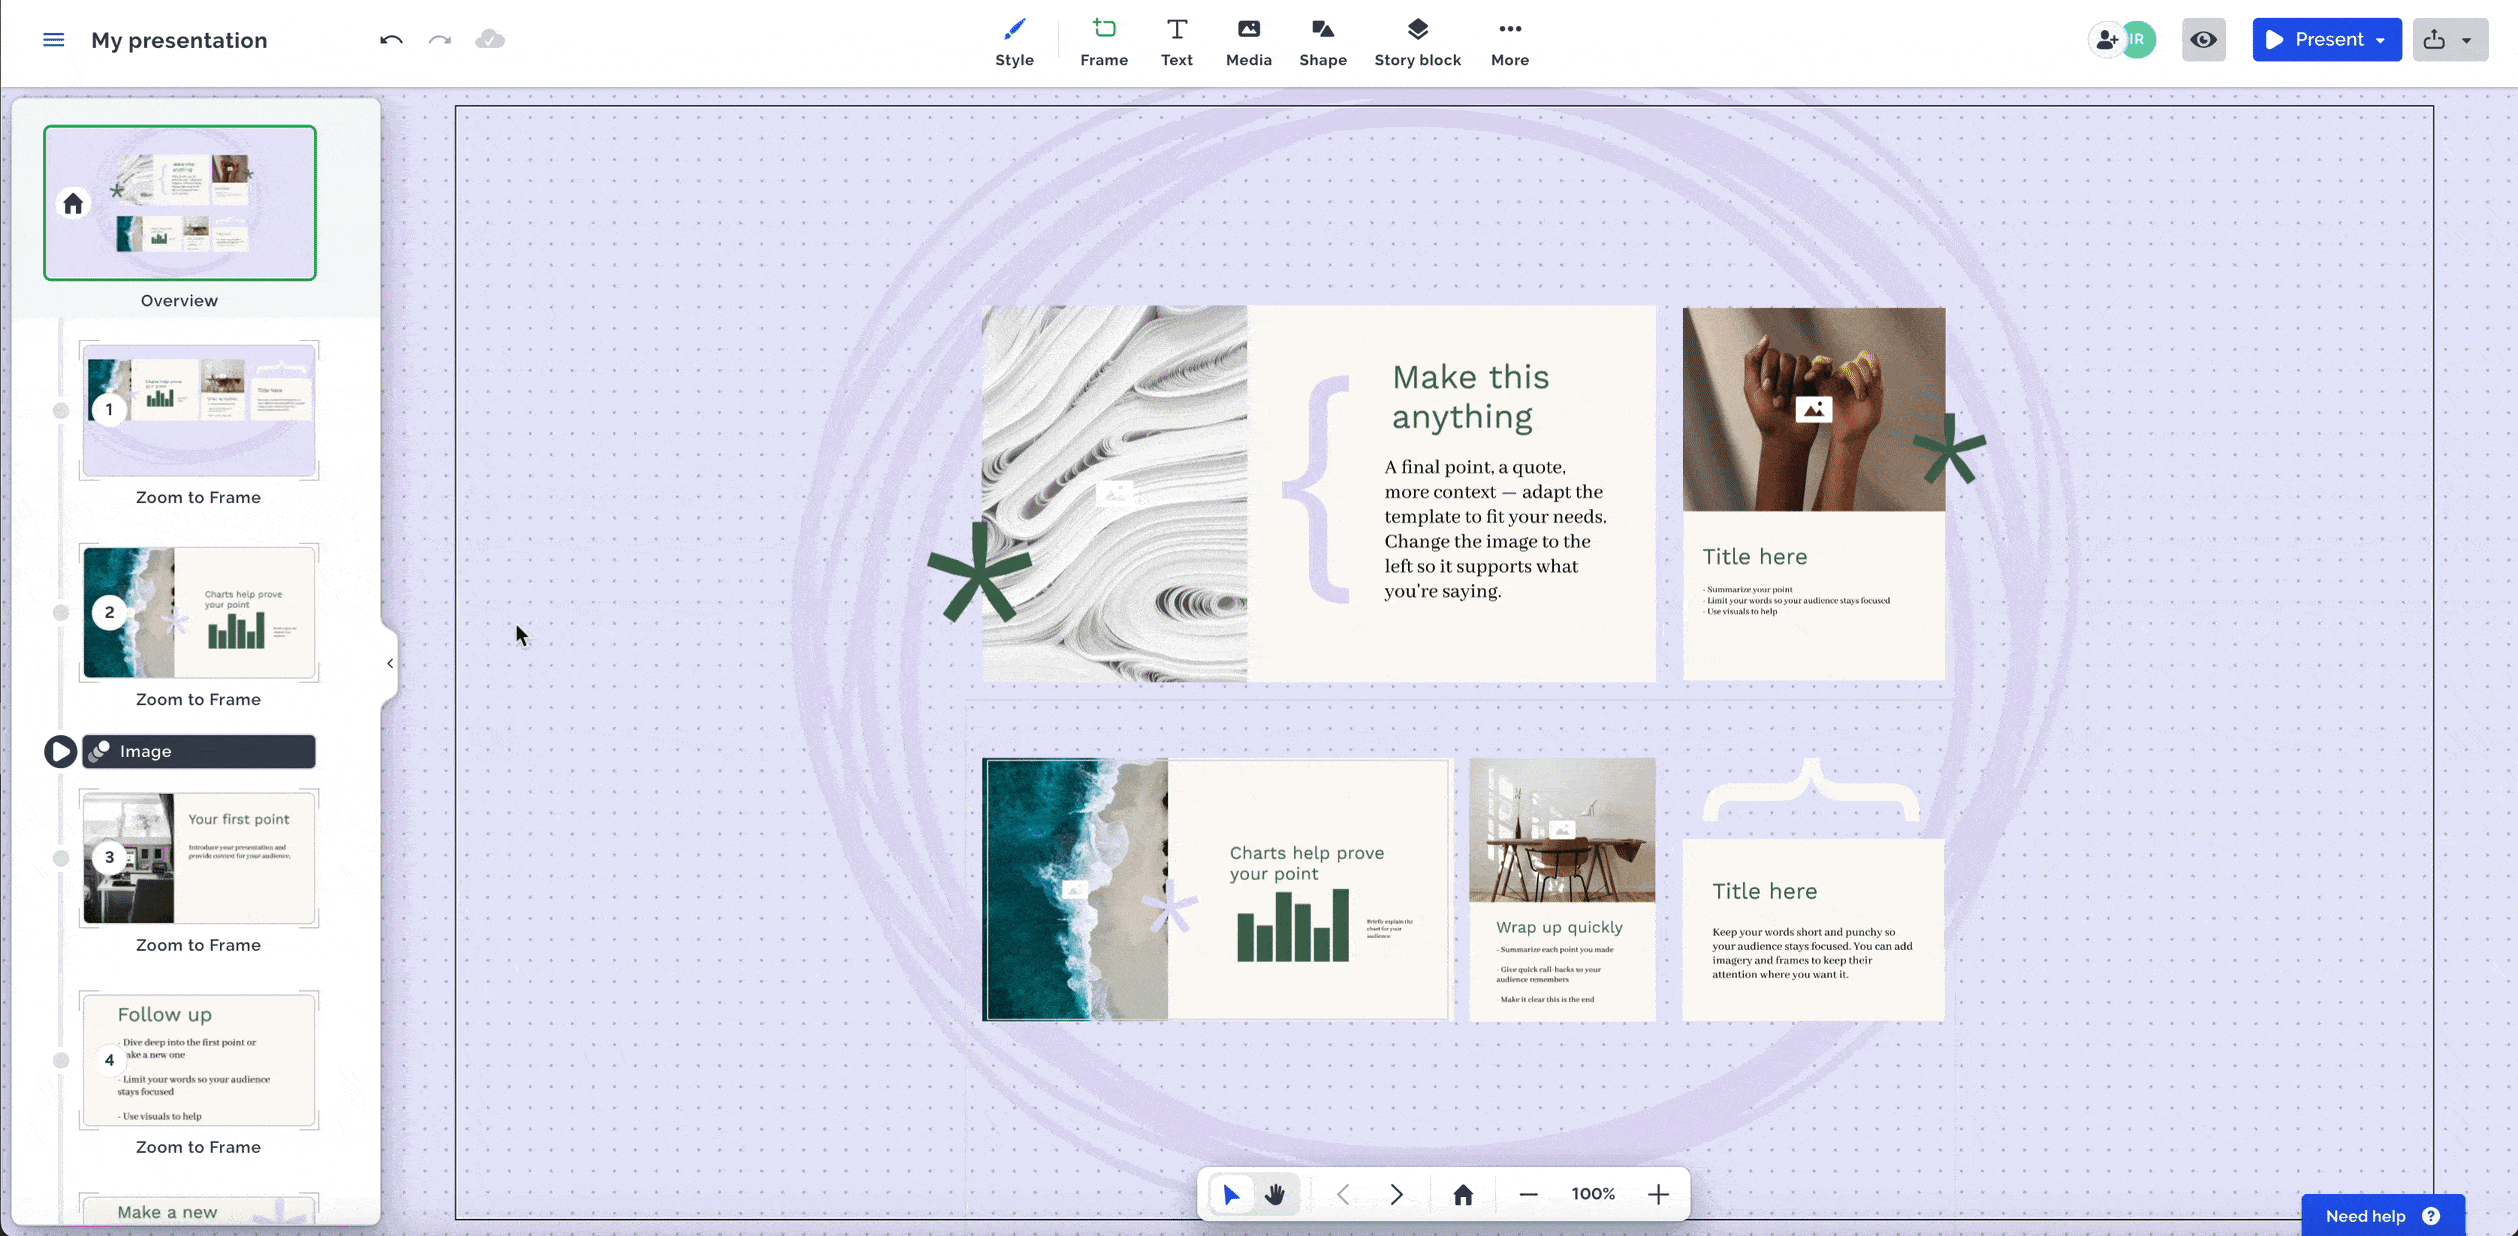Open the Style tool
2518x1236 pixels.
click(1014, 42)
